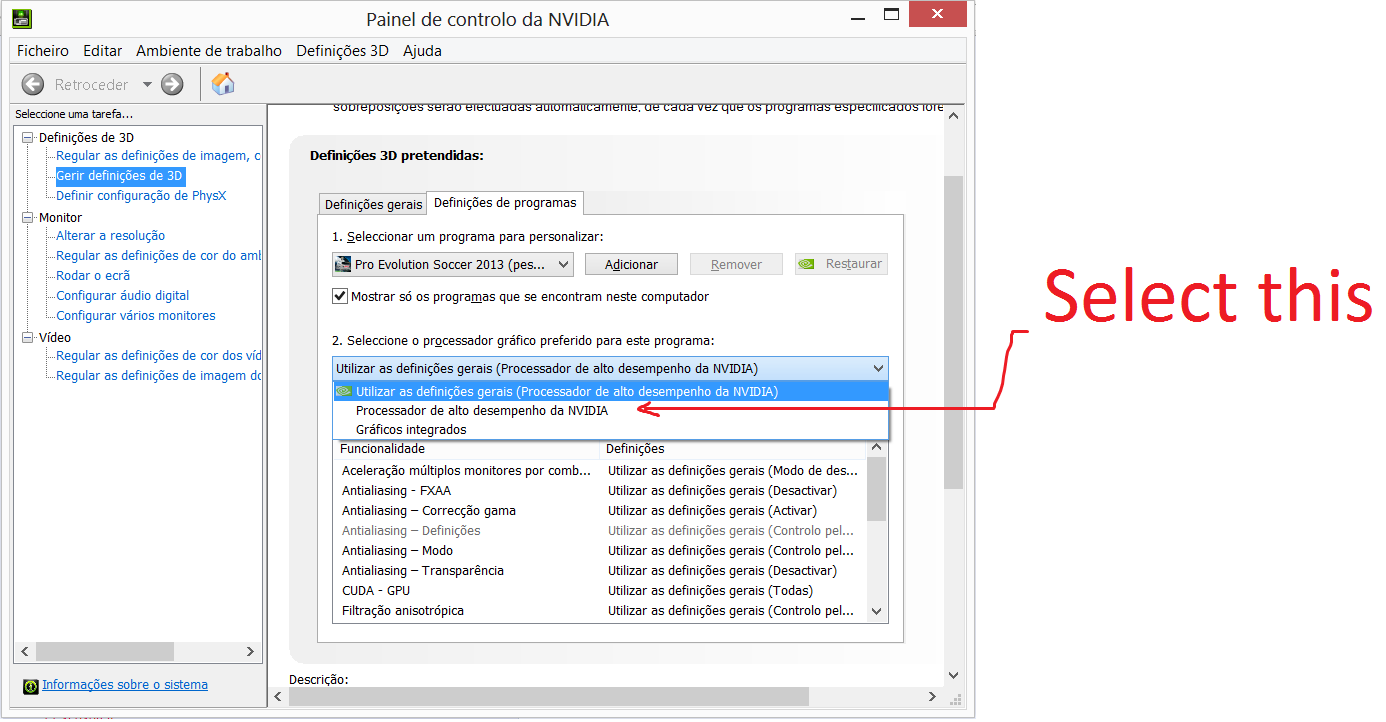Collapse the Vídeo tree node

pyautogui.click(x=29, y=338)
